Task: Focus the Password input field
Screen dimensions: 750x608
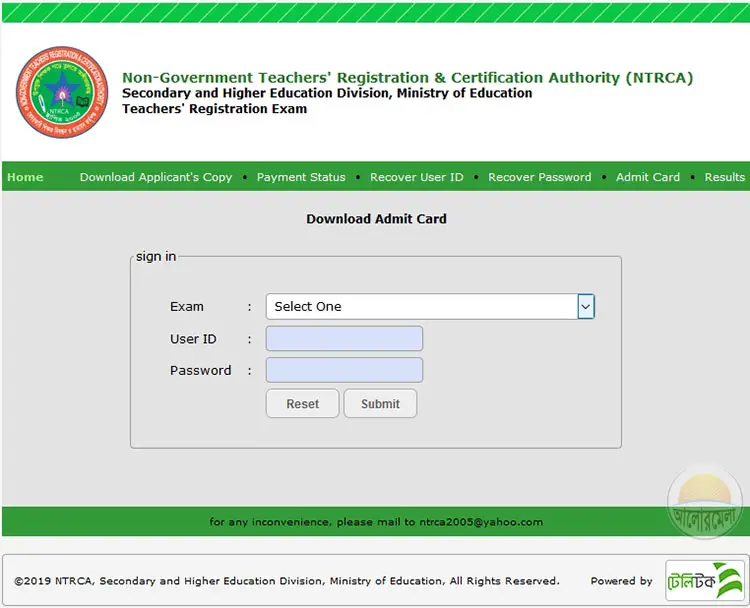Action: click(344, 370)
